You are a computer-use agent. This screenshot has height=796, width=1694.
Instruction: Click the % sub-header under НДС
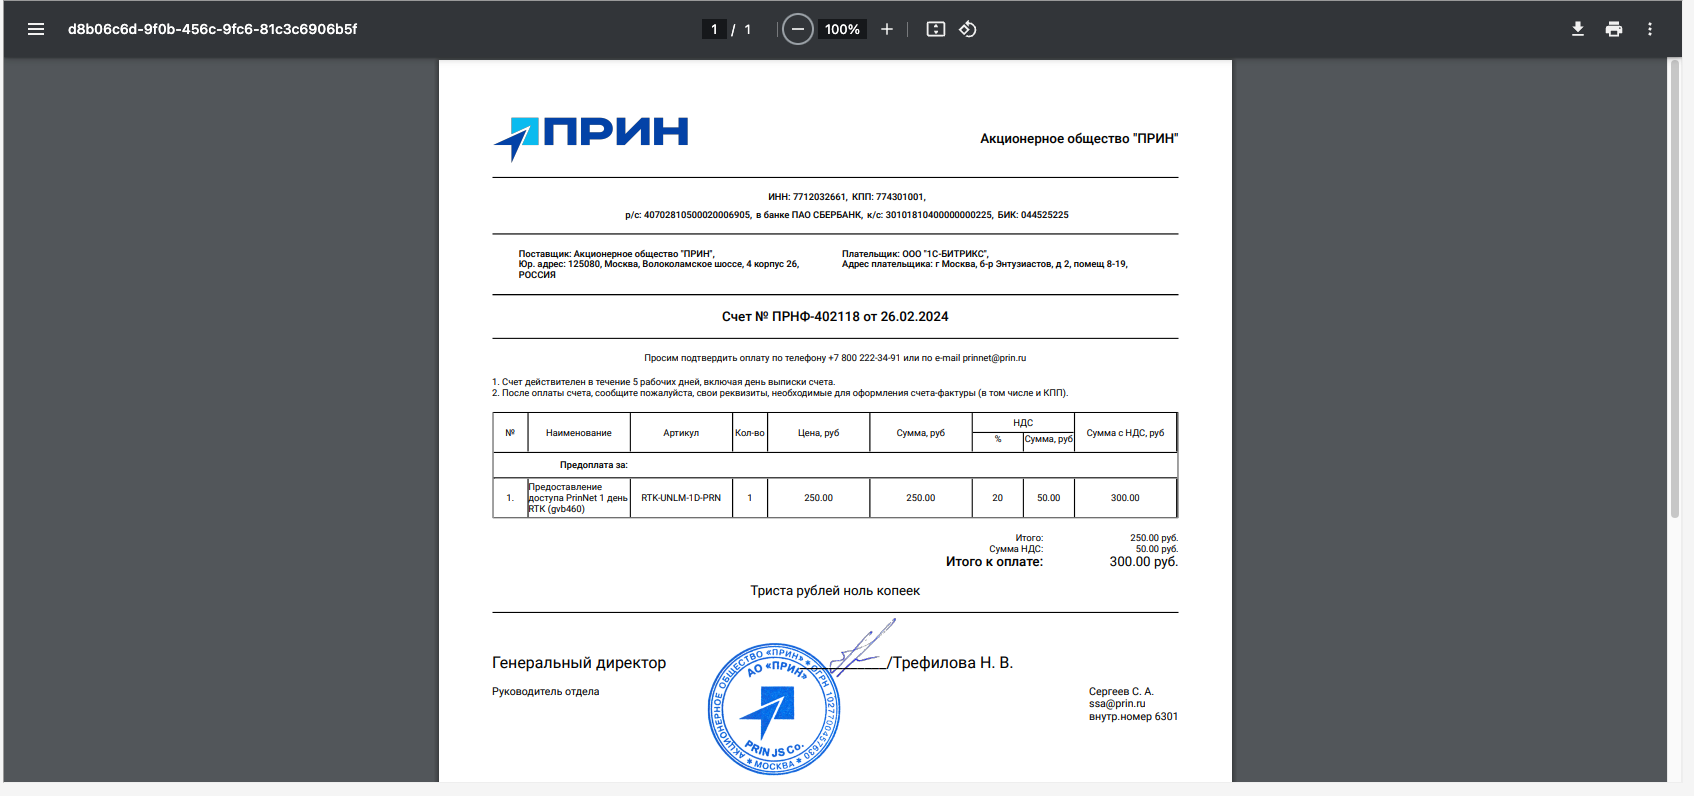click(x=998, y=440)
